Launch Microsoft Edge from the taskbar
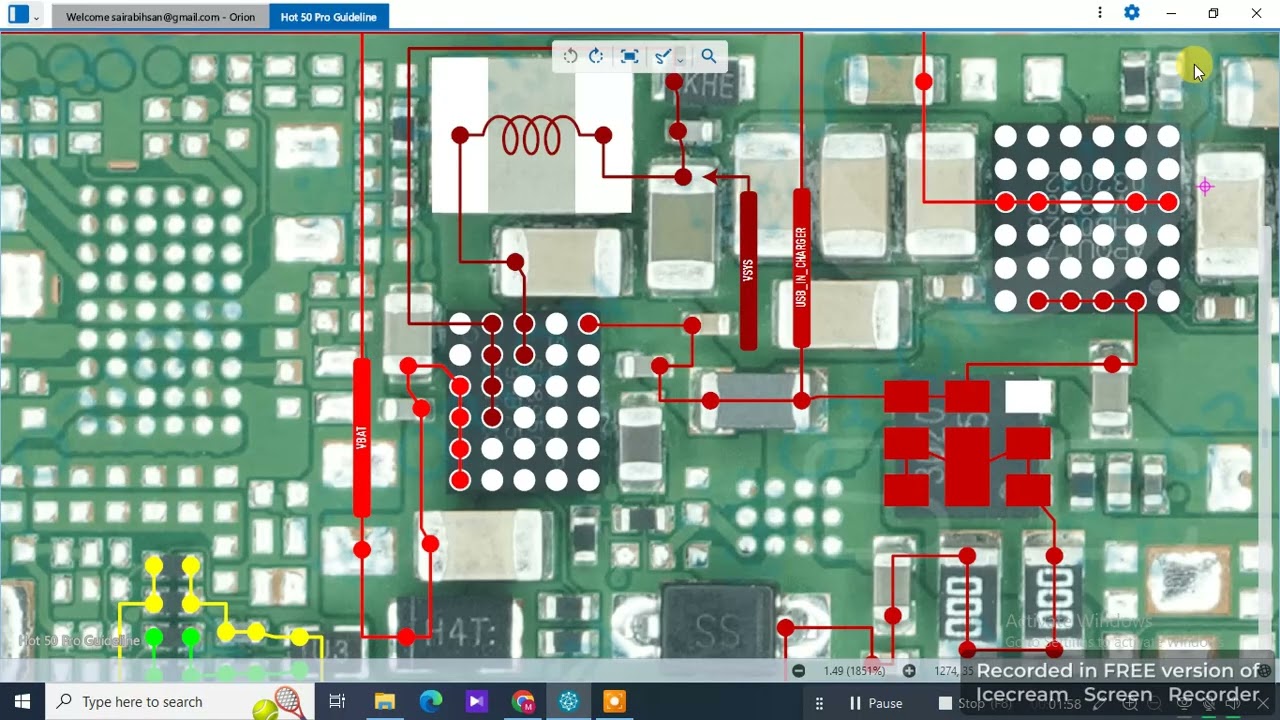The image size is (1280, 720). 431,702
